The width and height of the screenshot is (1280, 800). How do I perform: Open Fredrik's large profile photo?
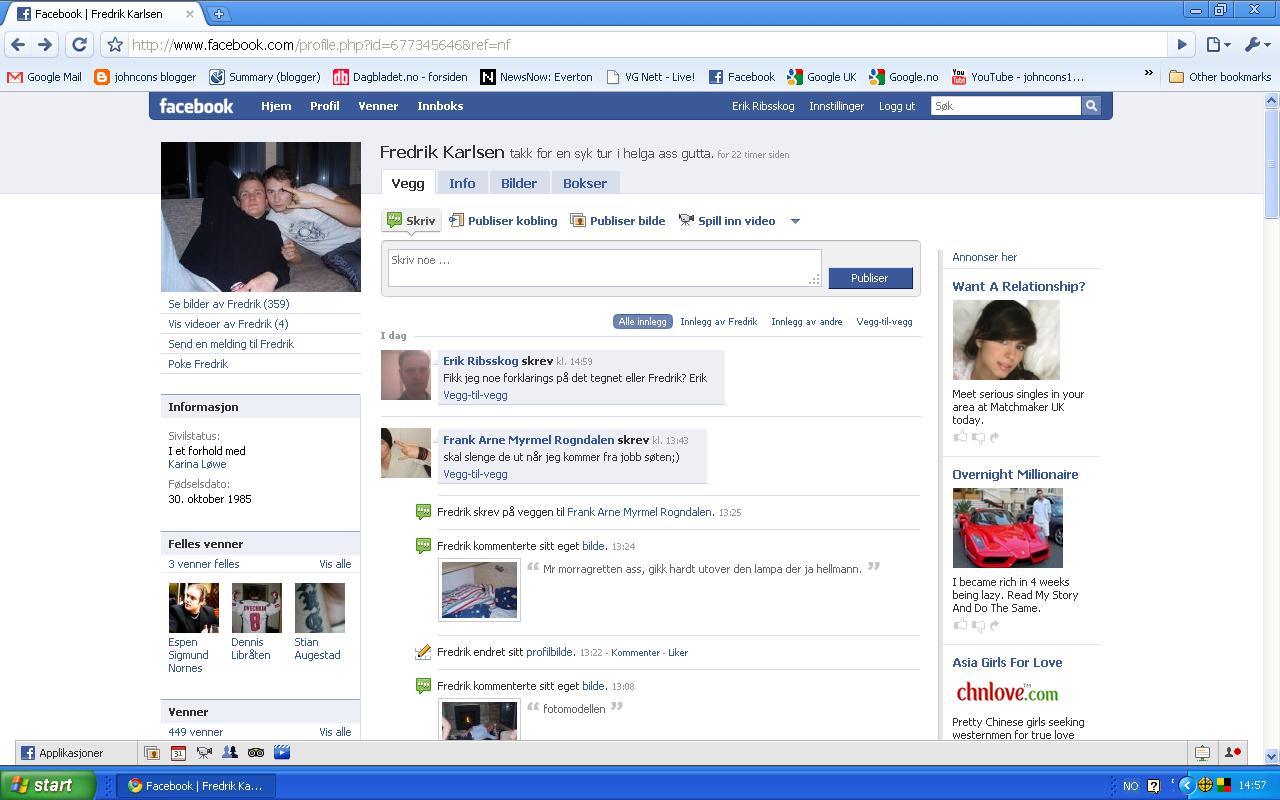261,216
